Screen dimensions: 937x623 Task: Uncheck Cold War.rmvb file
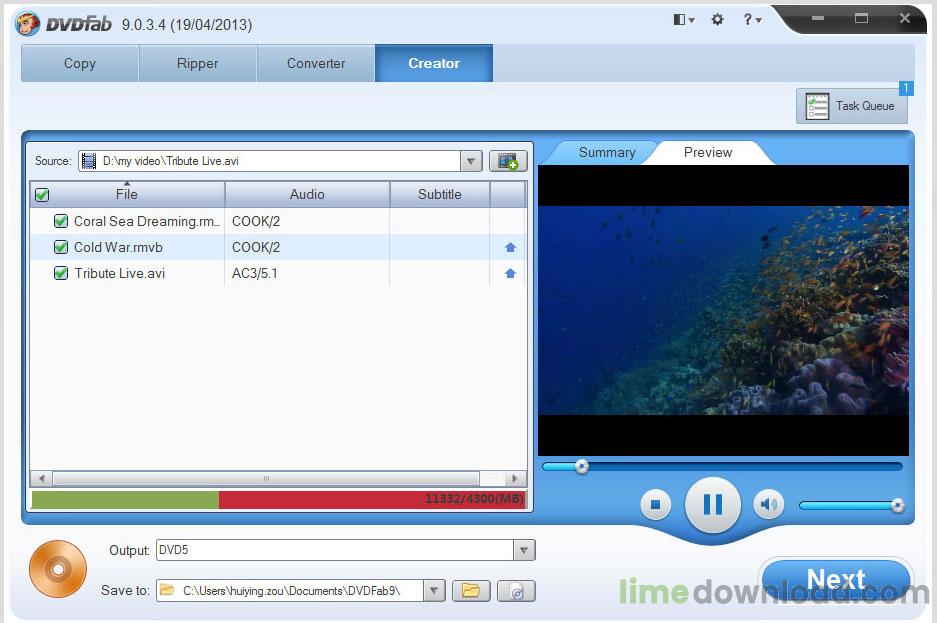click(60, 247)
